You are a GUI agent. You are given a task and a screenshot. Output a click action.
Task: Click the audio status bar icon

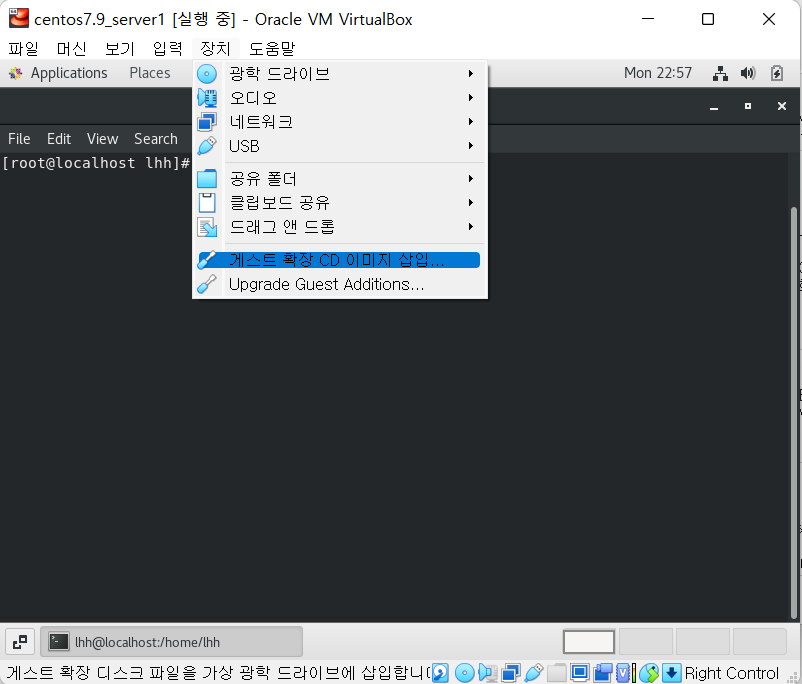point(487,673)
